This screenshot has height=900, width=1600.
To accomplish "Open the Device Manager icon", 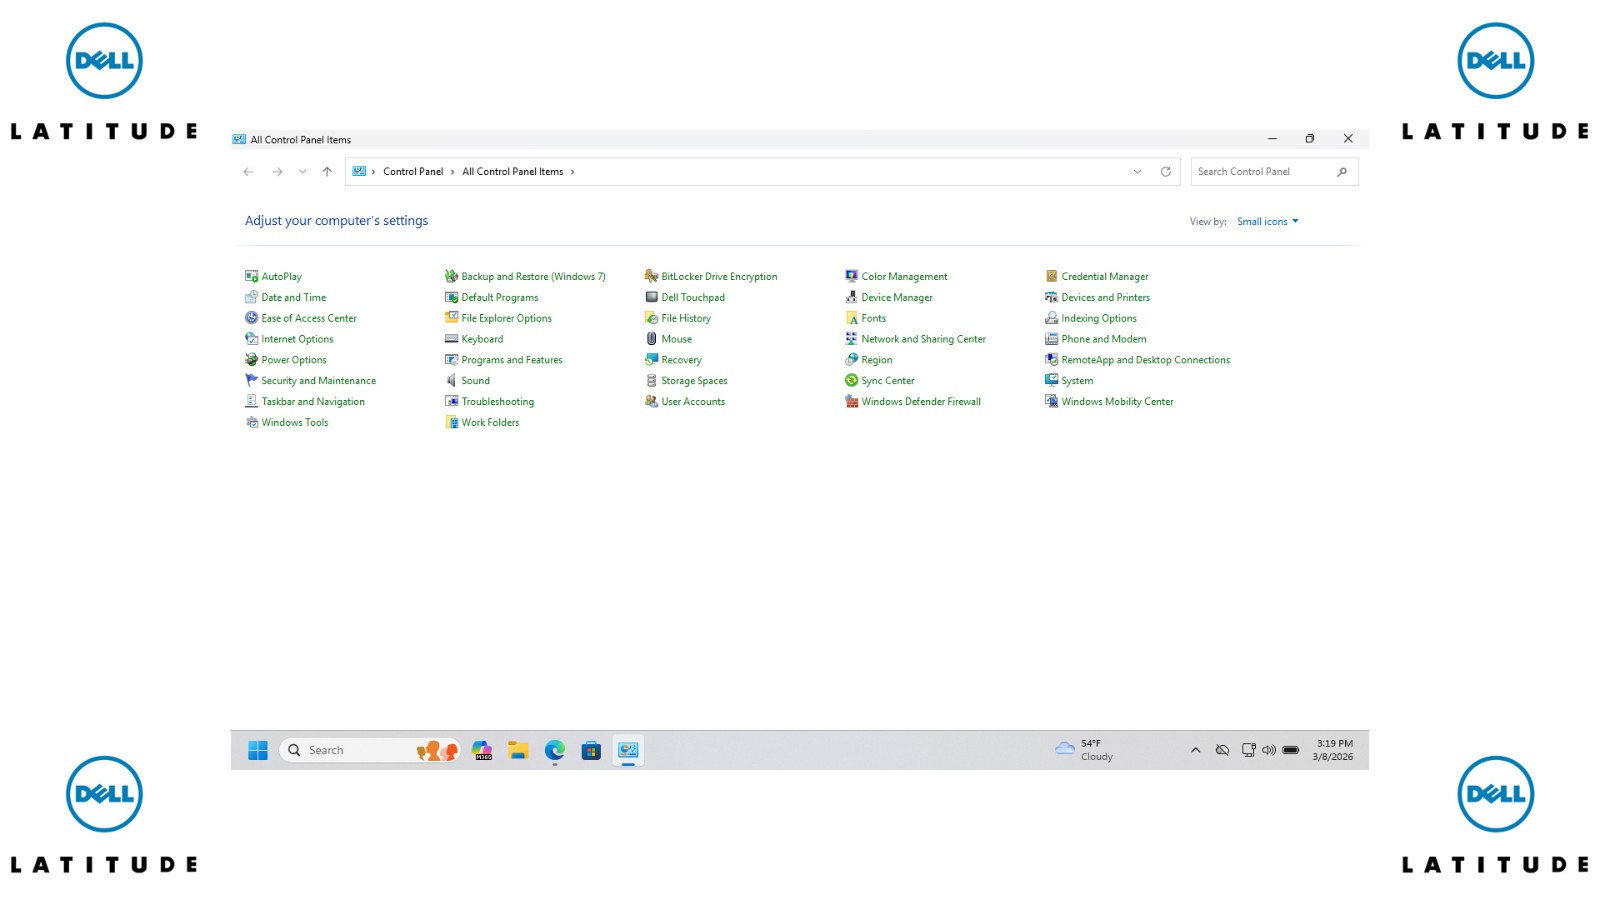I will 852,297.
